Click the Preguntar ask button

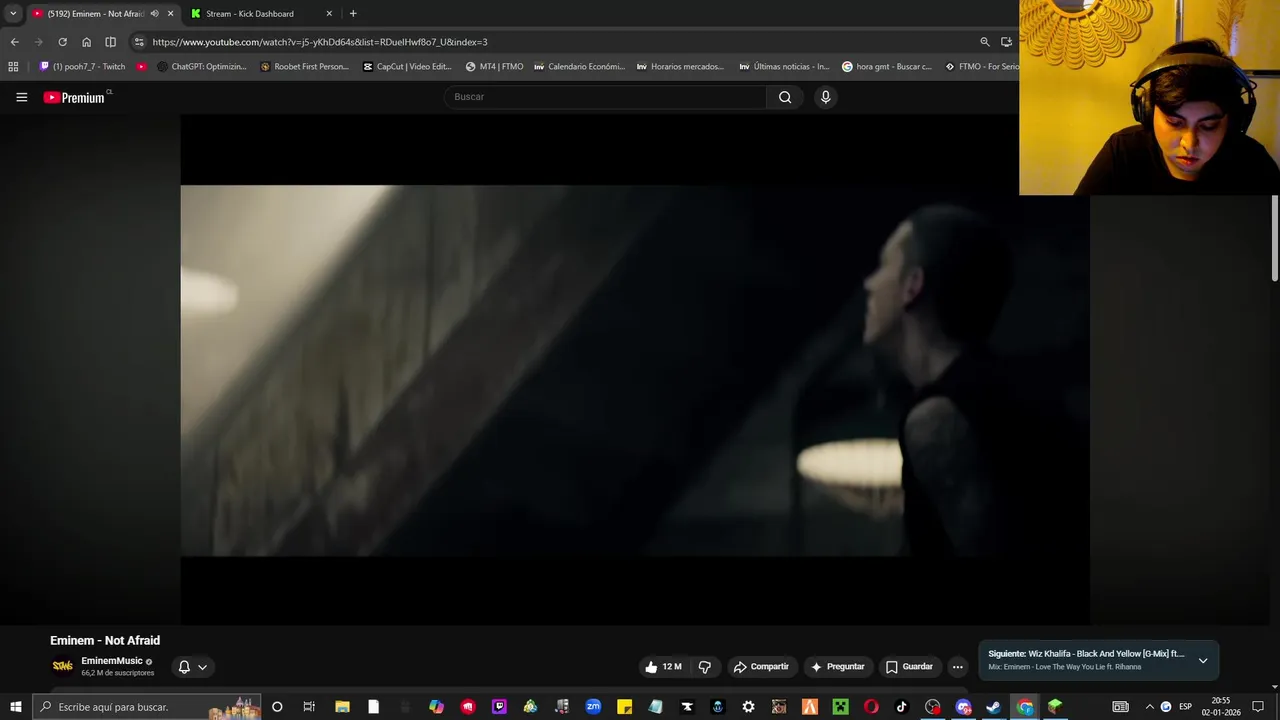coord(838,667)
